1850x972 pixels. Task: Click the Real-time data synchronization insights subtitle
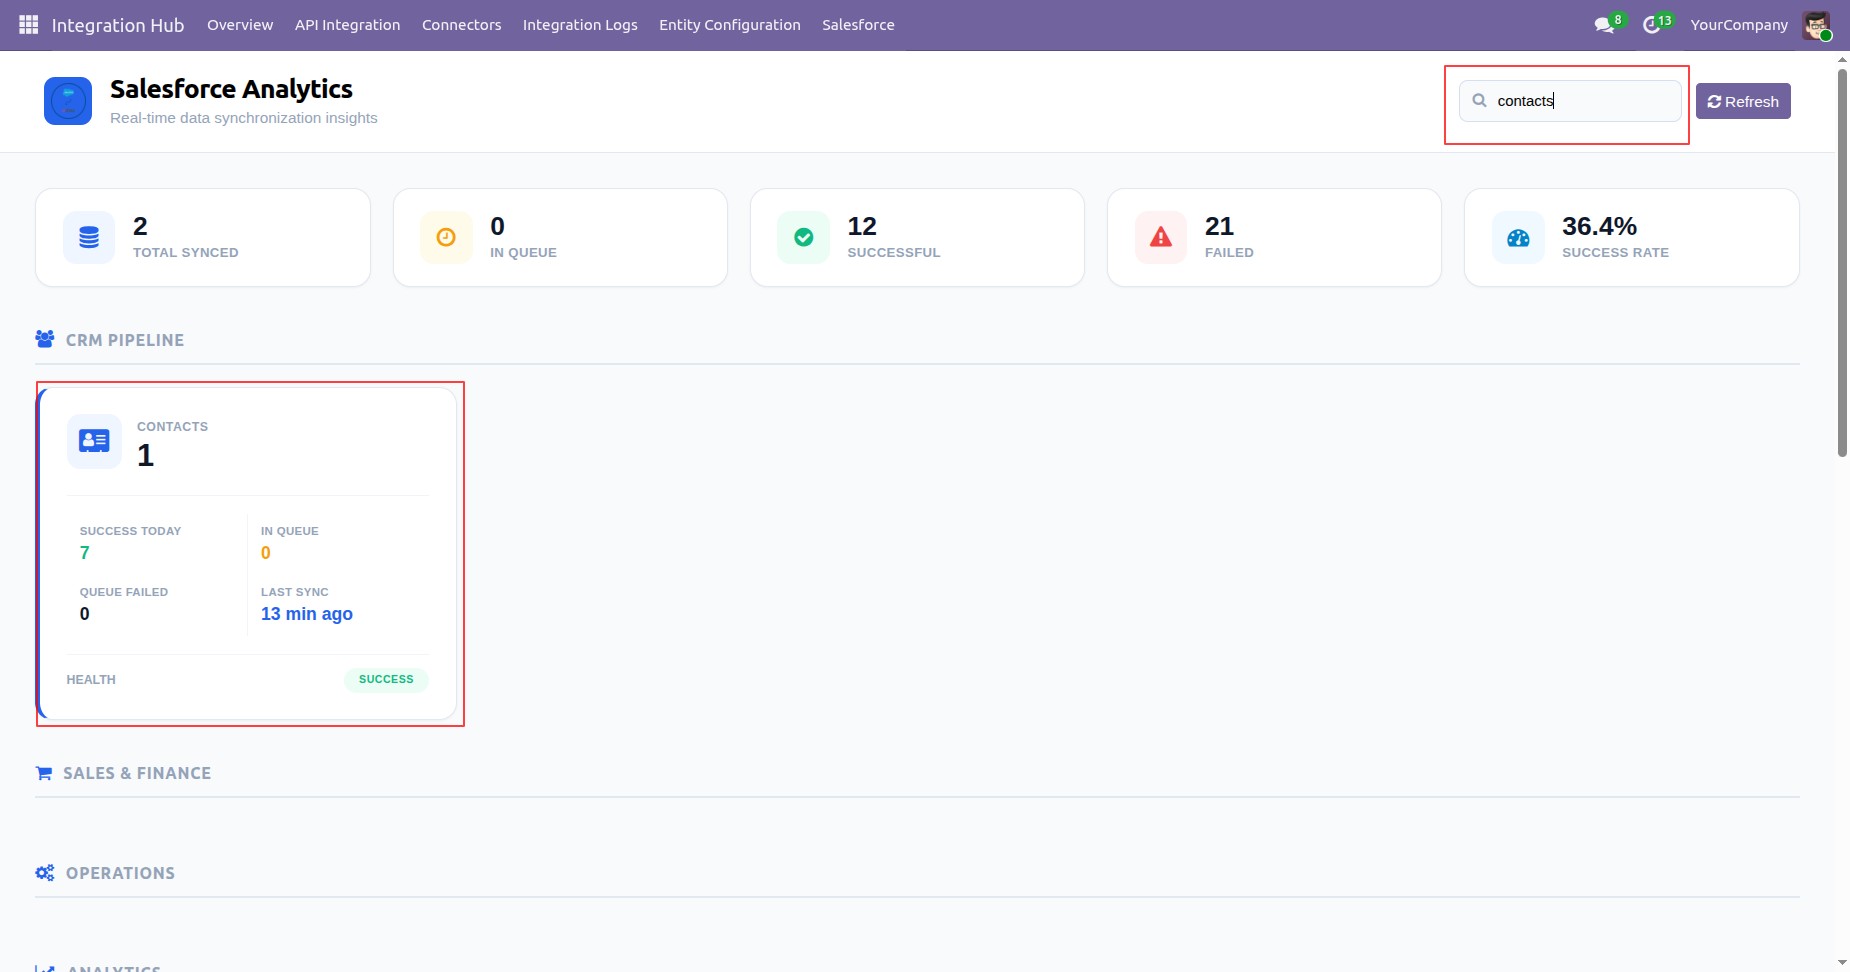[x=244, y=118]
